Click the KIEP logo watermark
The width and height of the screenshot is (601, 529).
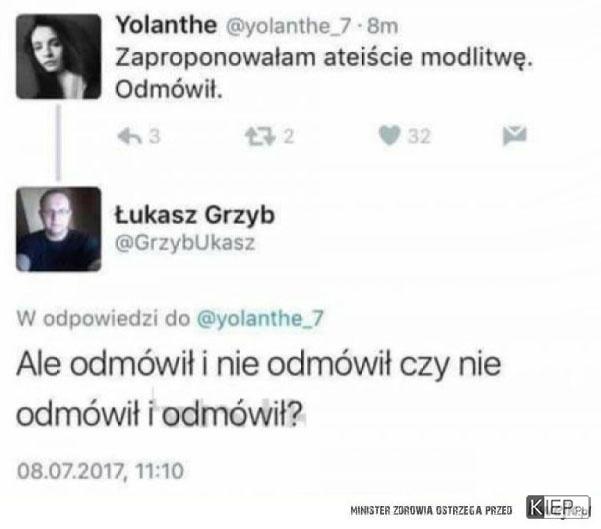(x=558, y=507)
